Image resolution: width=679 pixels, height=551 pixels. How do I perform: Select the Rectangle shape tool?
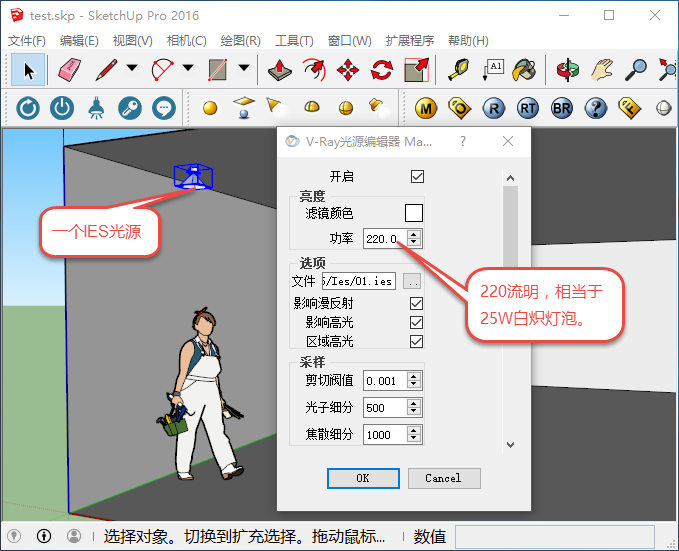pyautogui.click(x=217, y=70)
